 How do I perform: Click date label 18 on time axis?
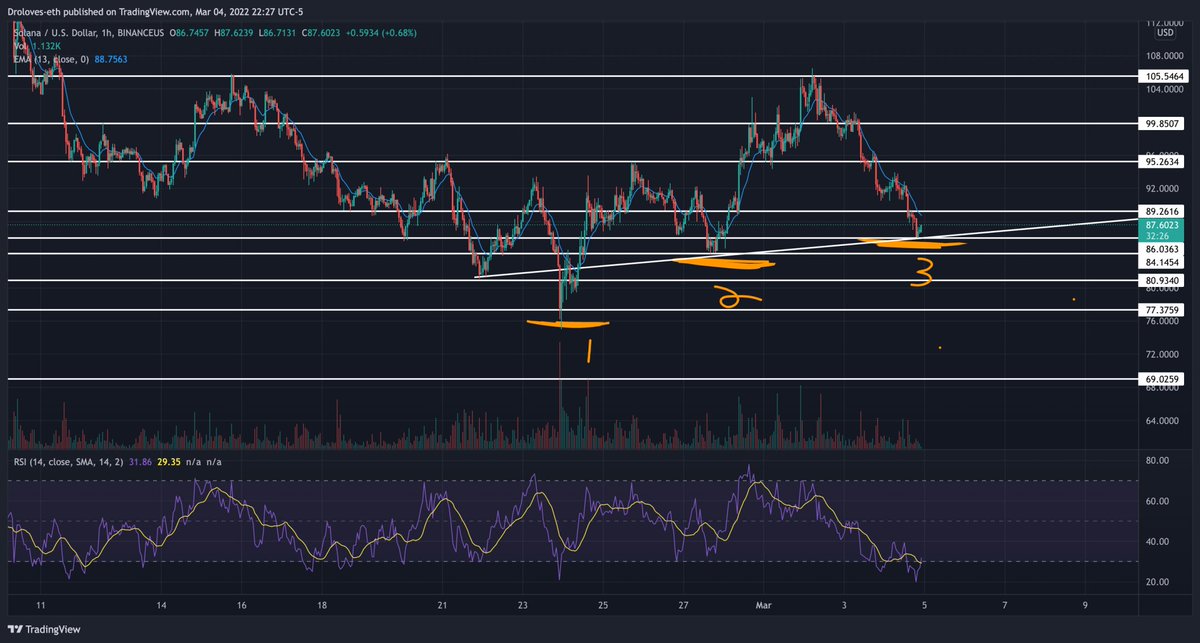[322, 606]
